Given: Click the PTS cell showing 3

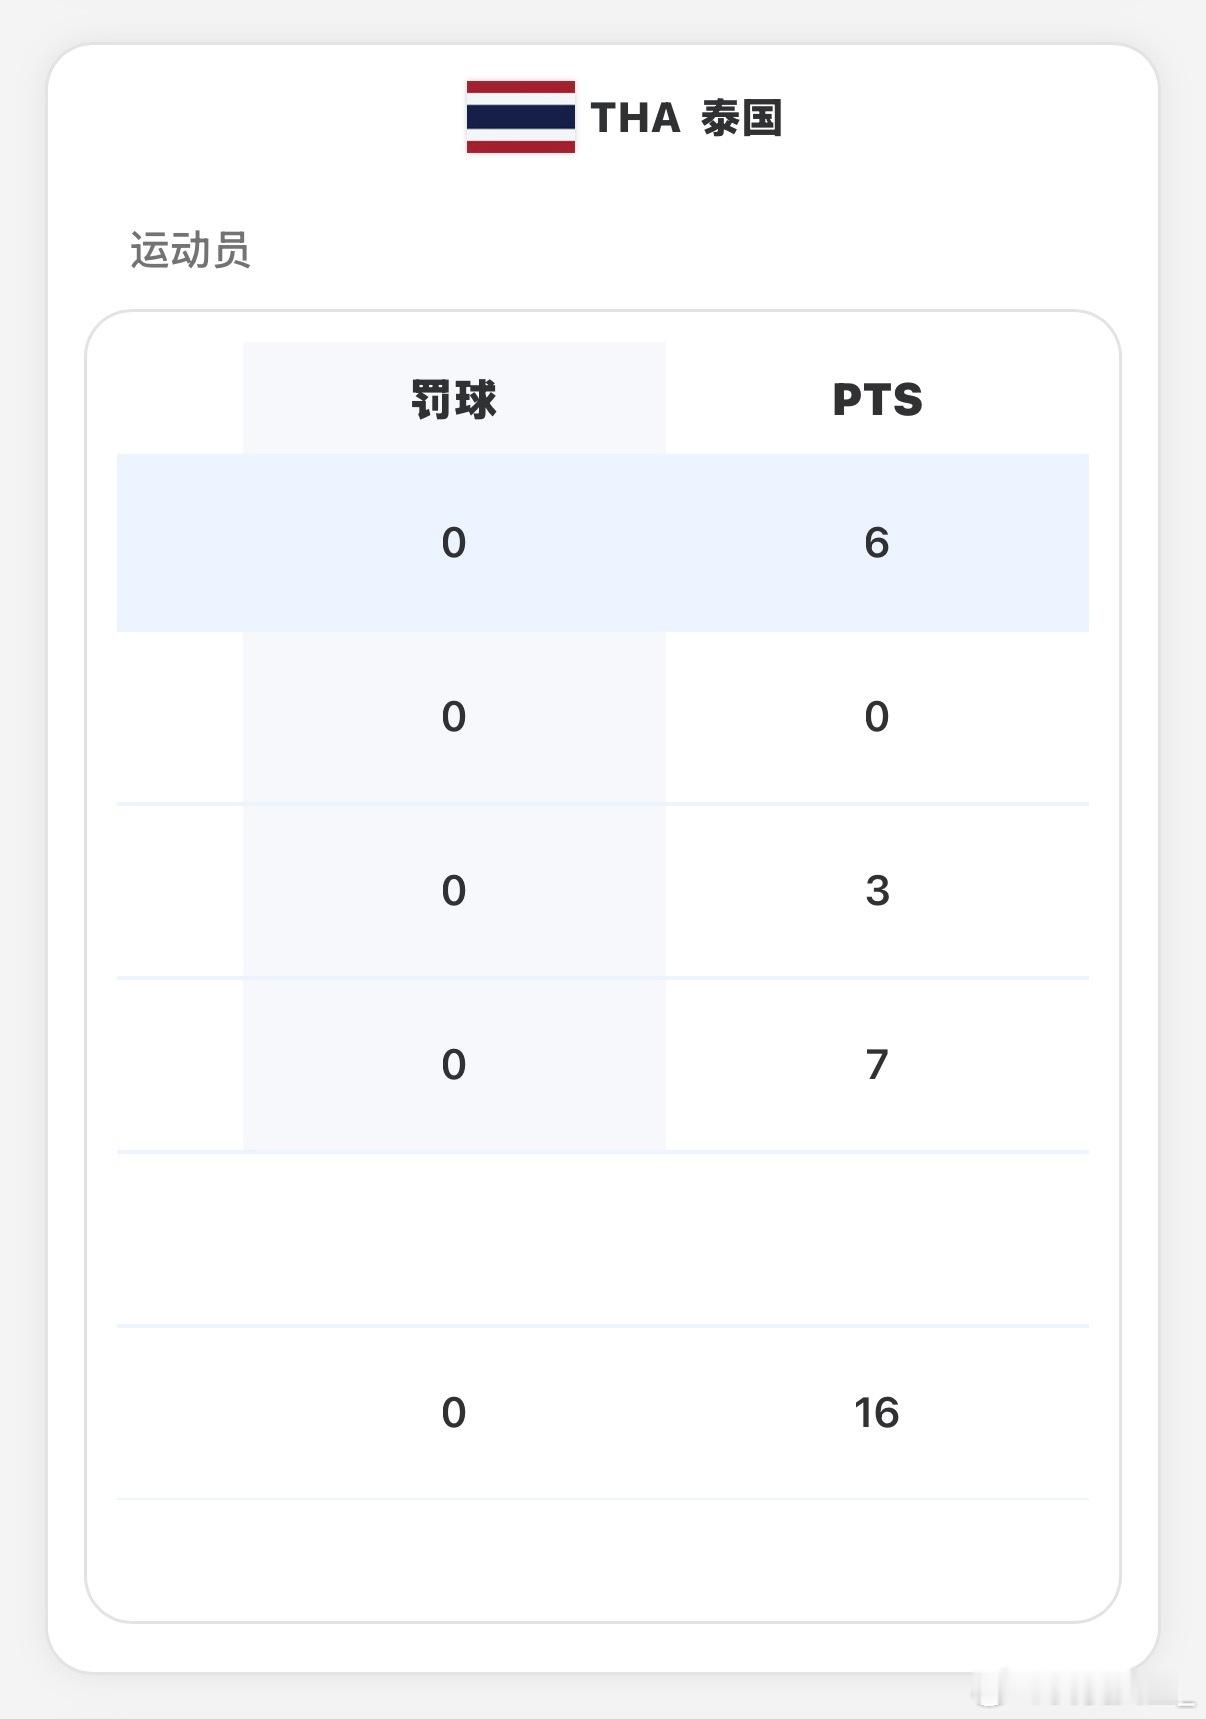Looking at the screenshot, I should point(877,891).
